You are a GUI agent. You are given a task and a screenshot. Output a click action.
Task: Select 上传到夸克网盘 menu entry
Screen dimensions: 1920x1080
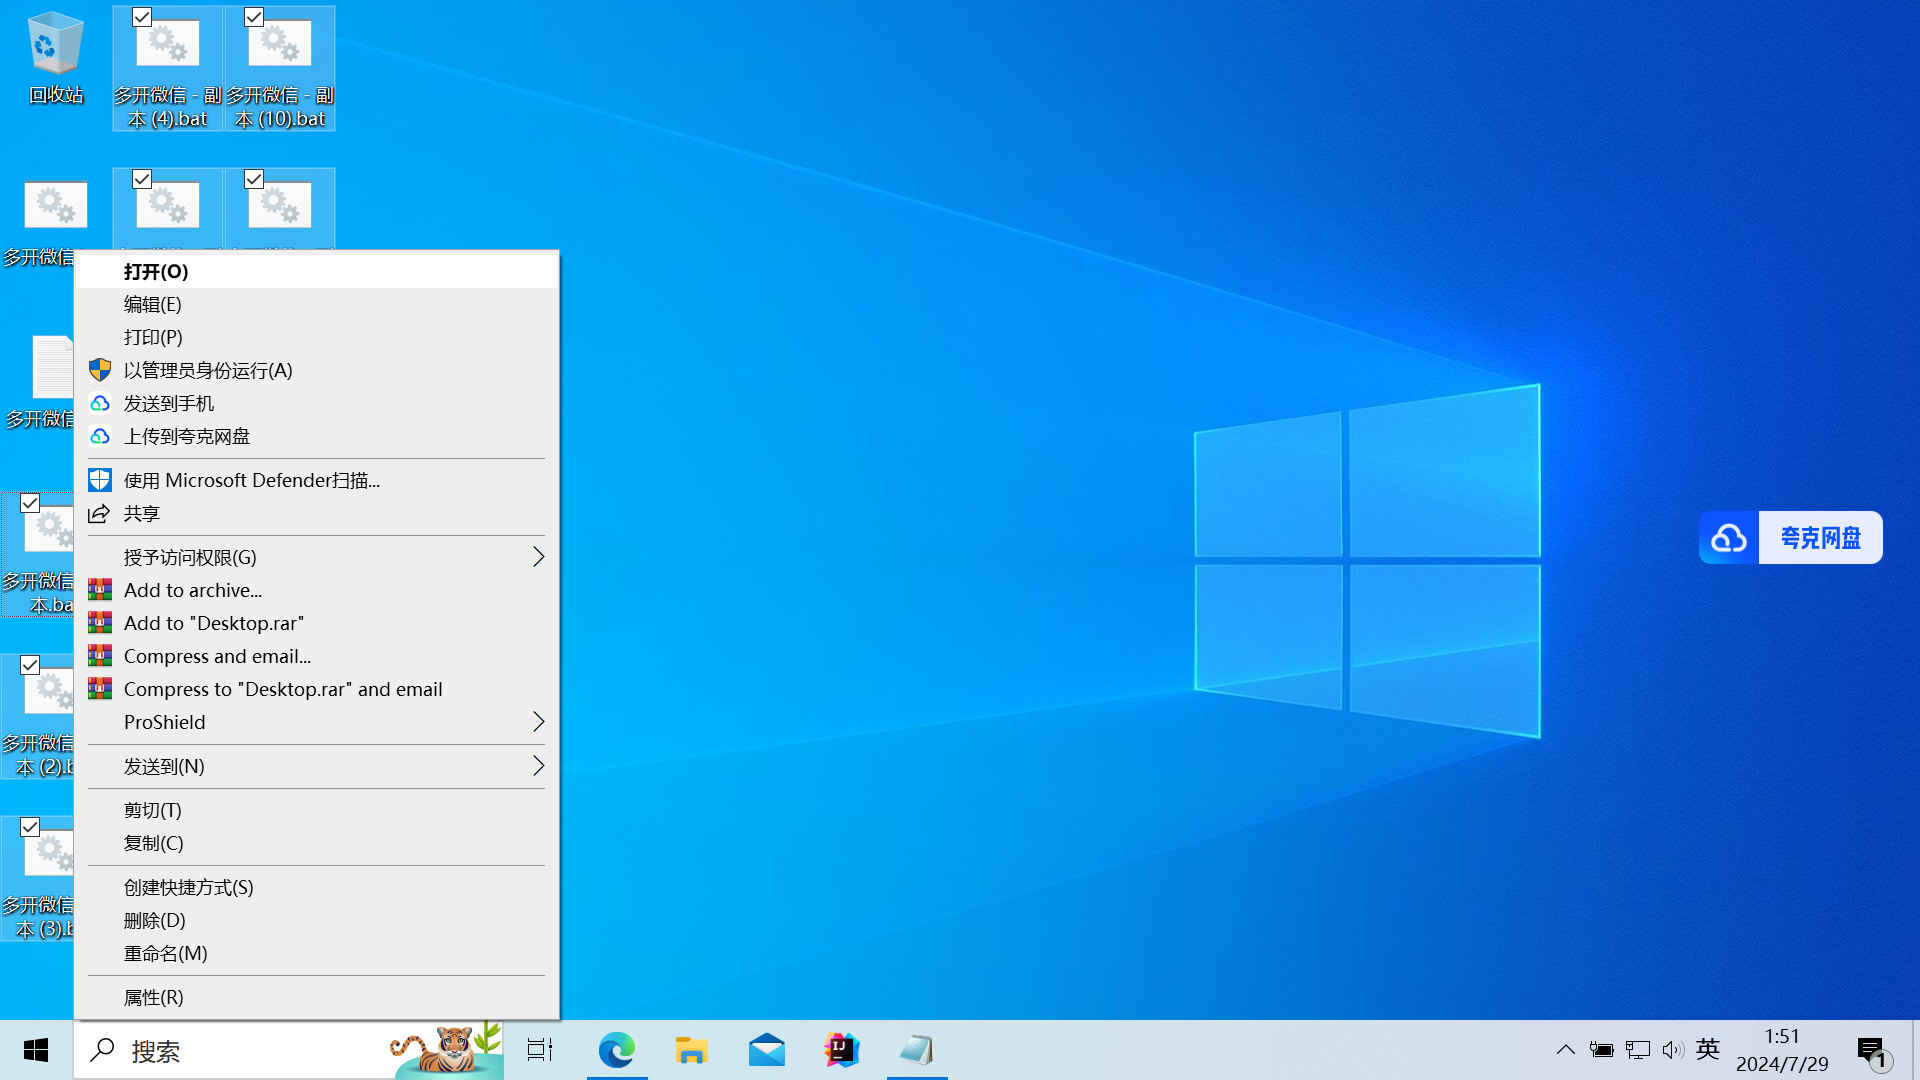click(x=316, y=436)
